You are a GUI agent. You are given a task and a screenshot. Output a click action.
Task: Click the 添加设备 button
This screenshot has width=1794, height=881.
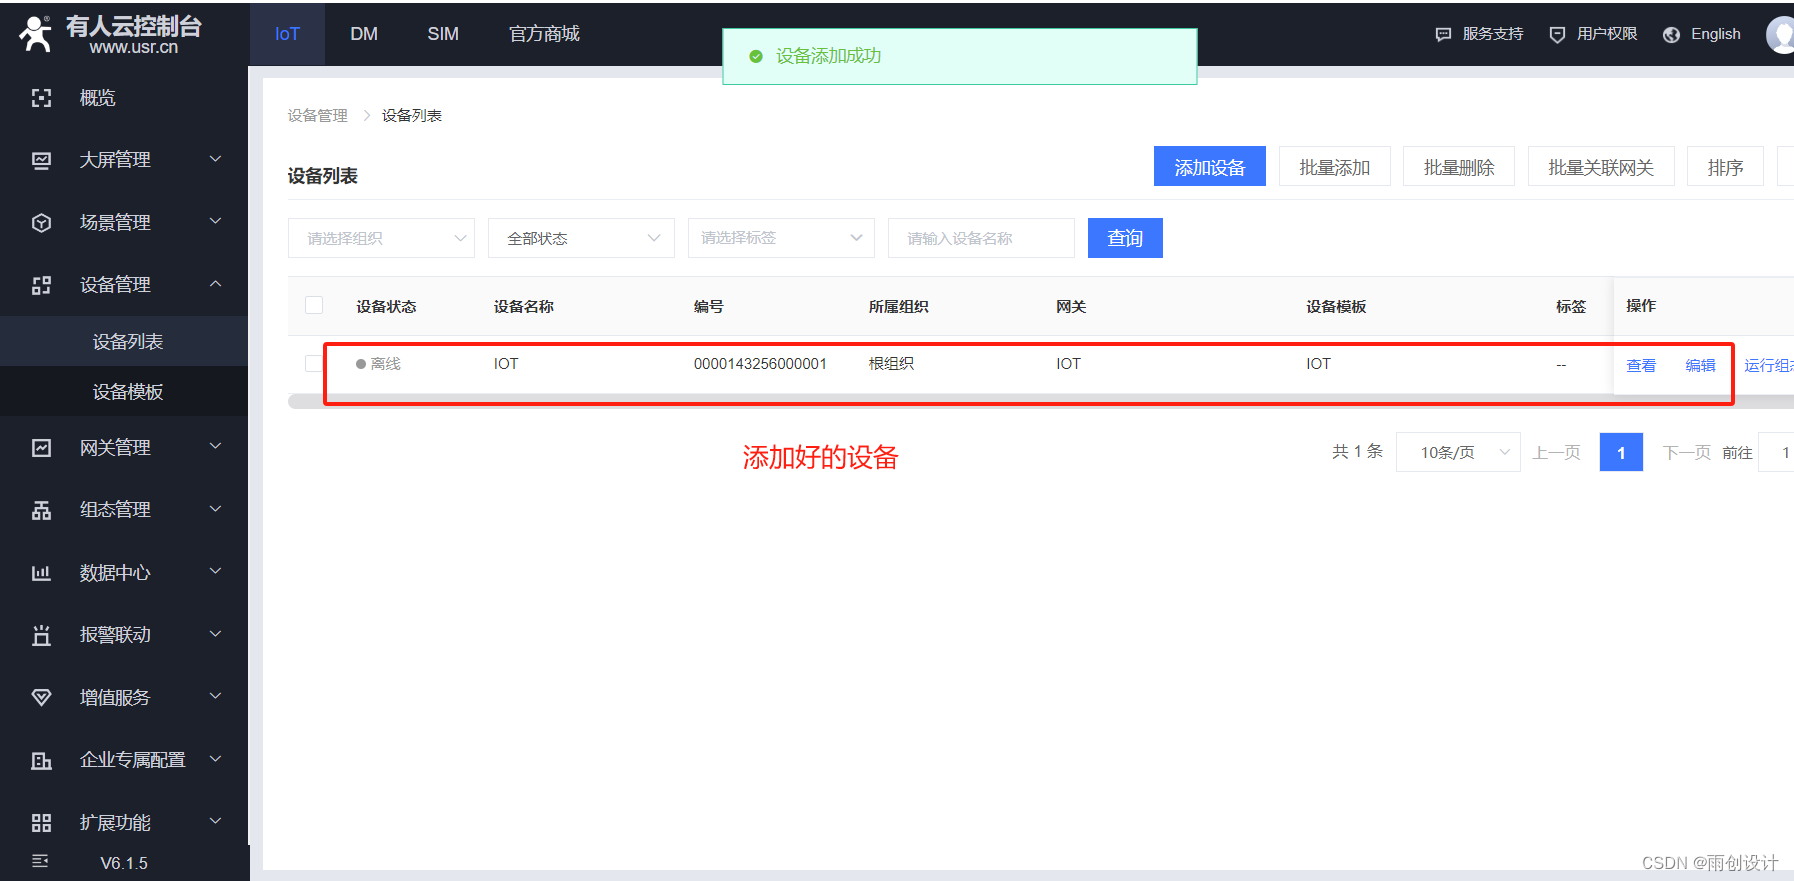pos(1209,167)
